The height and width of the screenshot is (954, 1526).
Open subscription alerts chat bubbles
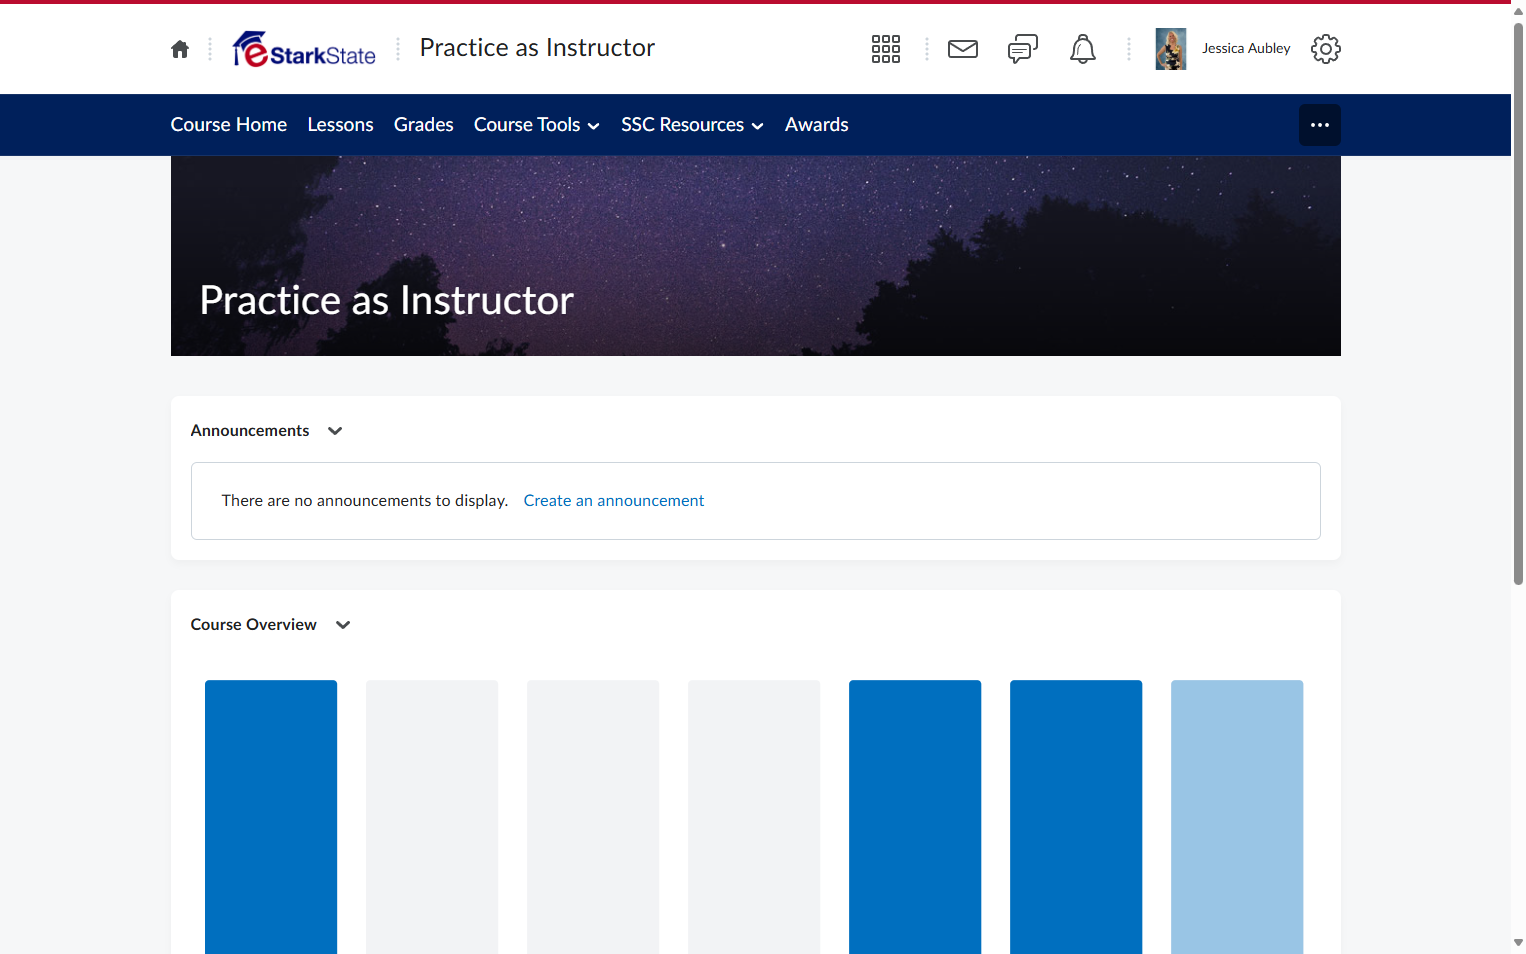point(1023,49)
